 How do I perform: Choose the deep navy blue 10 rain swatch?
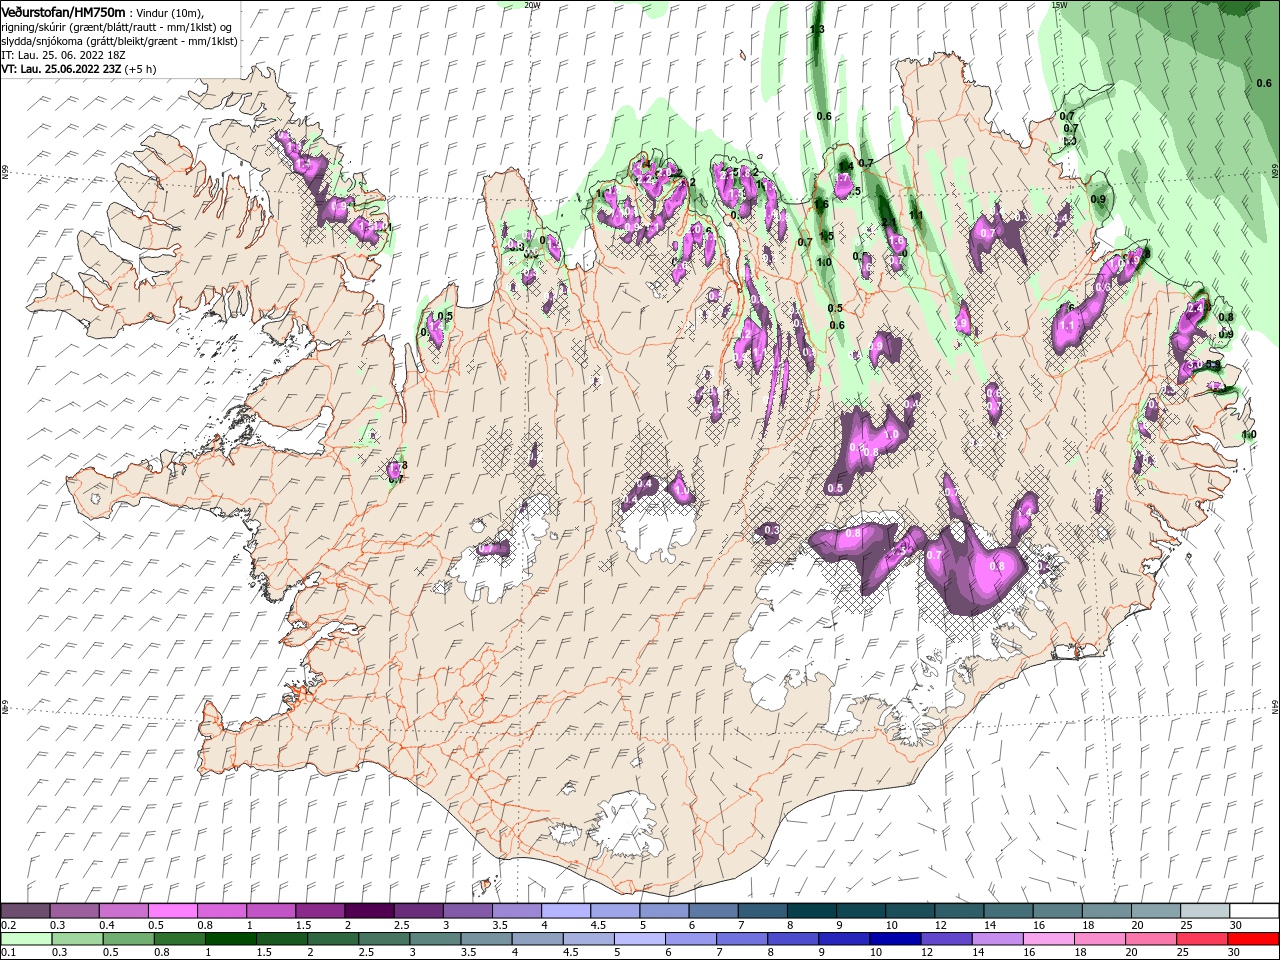coord(895,939)
